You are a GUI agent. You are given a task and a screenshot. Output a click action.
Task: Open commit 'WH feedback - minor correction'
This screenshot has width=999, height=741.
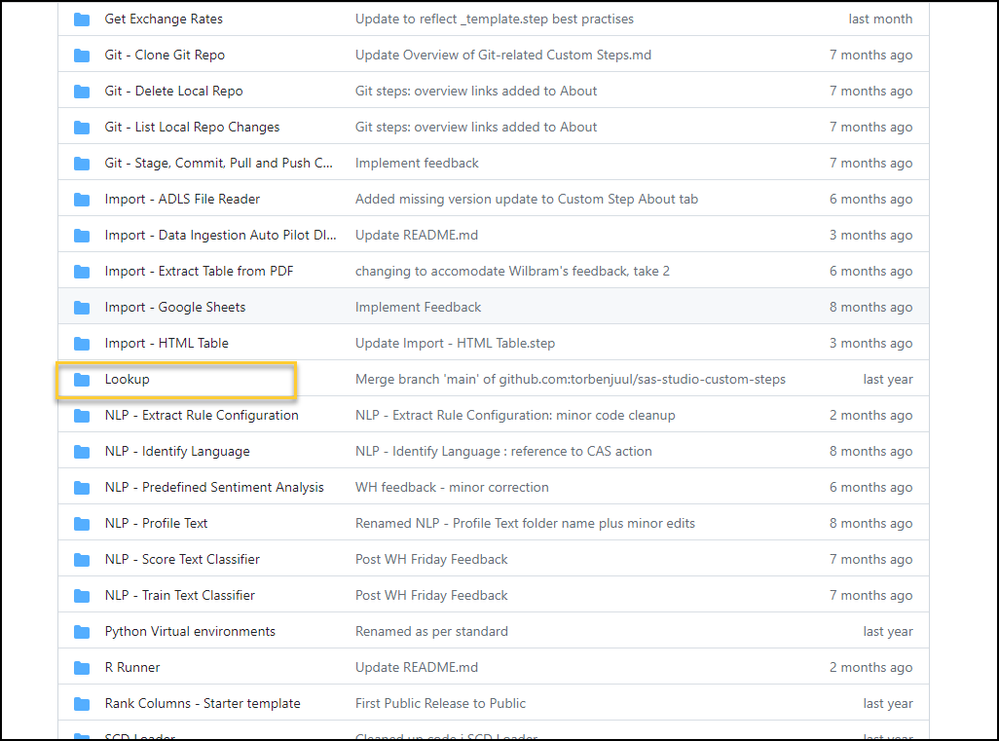pyautogui.click(x=452, y=488)
